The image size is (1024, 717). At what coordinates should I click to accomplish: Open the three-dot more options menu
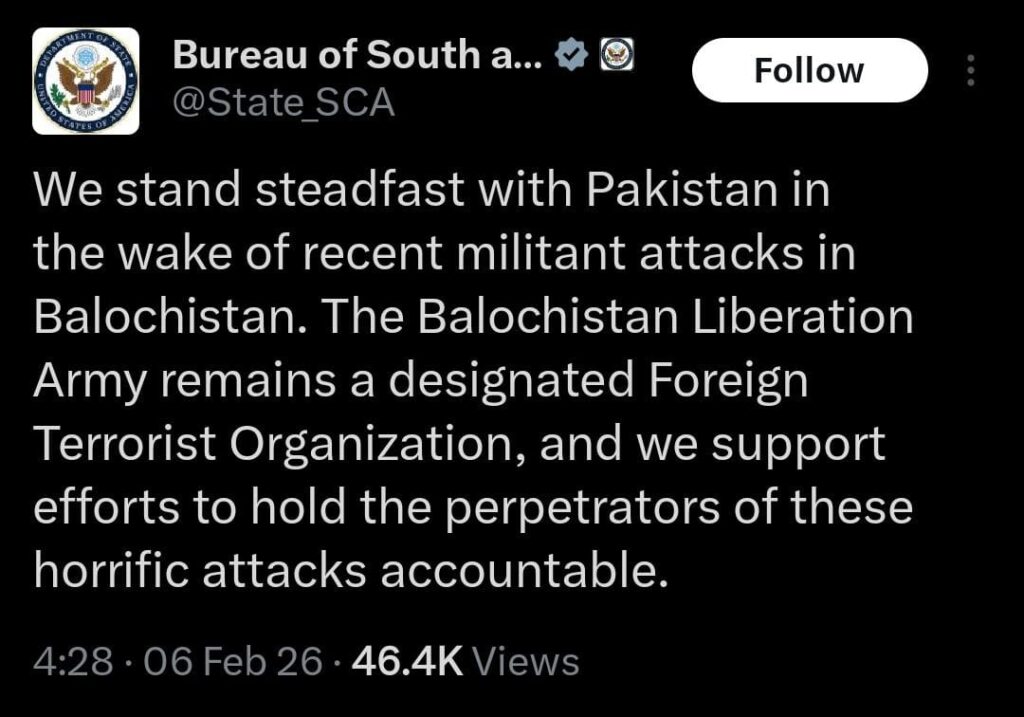[968, 70]
